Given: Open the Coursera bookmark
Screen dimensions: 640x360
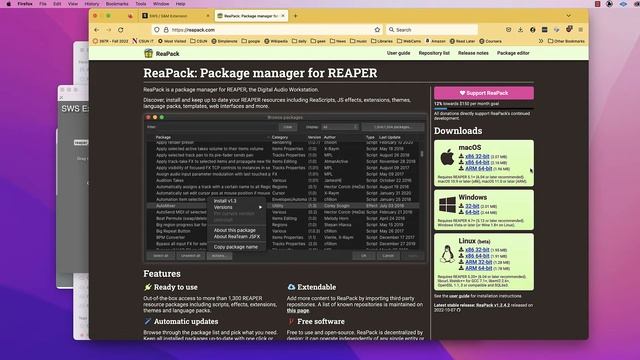Looking at the screenshot, I should (491, 41).
